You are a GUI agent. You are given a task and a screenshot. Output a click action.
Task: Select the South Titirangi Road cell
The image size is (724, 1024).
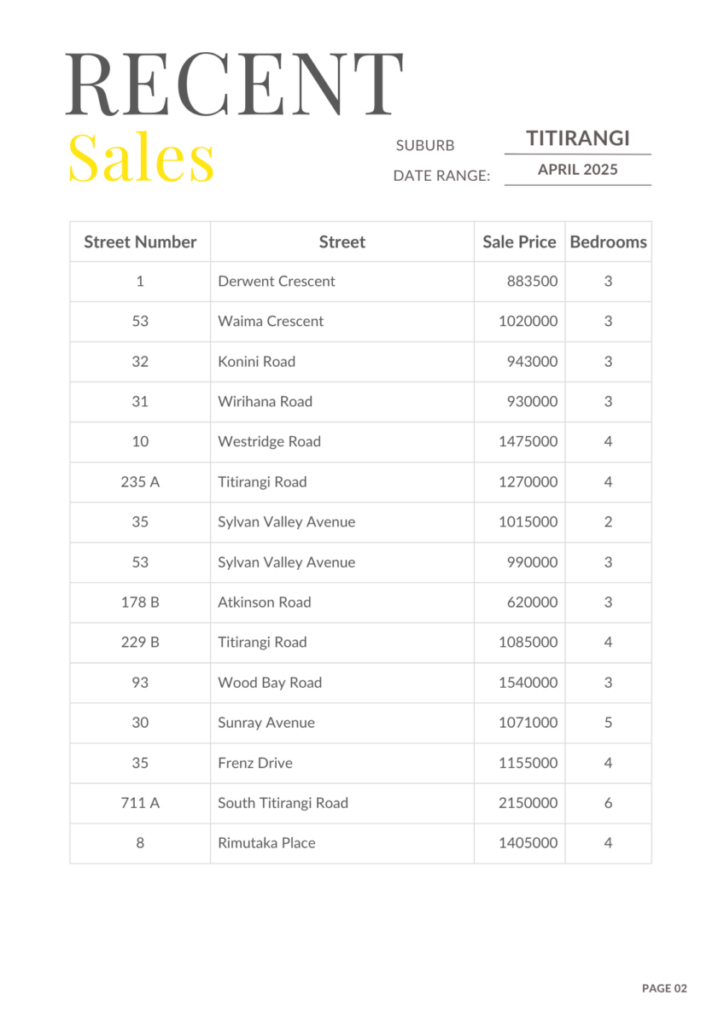[342, 803]
